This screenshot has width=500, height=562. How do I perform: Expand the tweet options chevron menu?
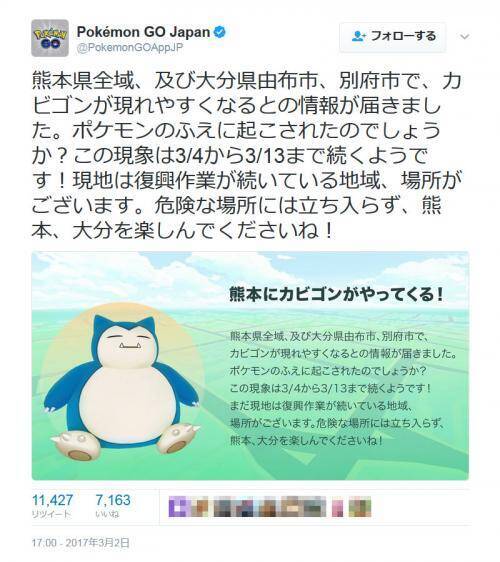click(x=465, y=37)
